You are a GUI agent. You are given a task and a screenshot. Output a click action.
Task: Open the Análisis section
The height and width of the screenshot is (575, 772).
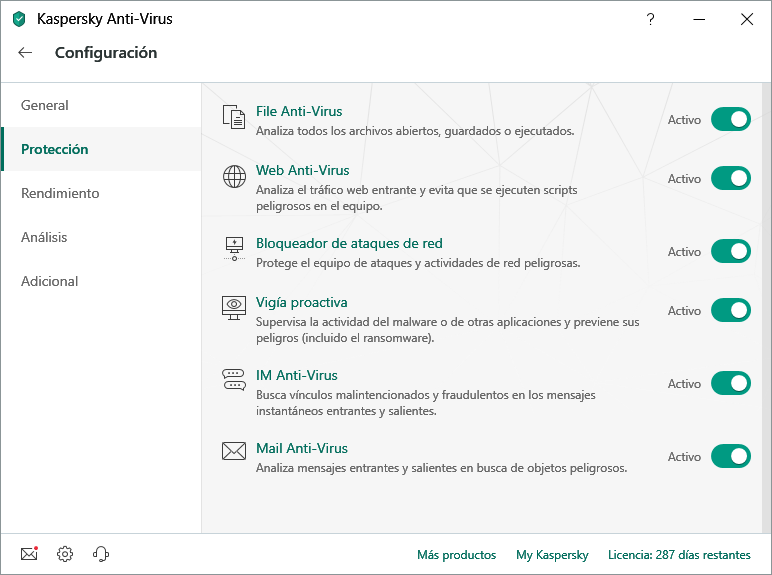pyautogui.click(x=44, y=237)
